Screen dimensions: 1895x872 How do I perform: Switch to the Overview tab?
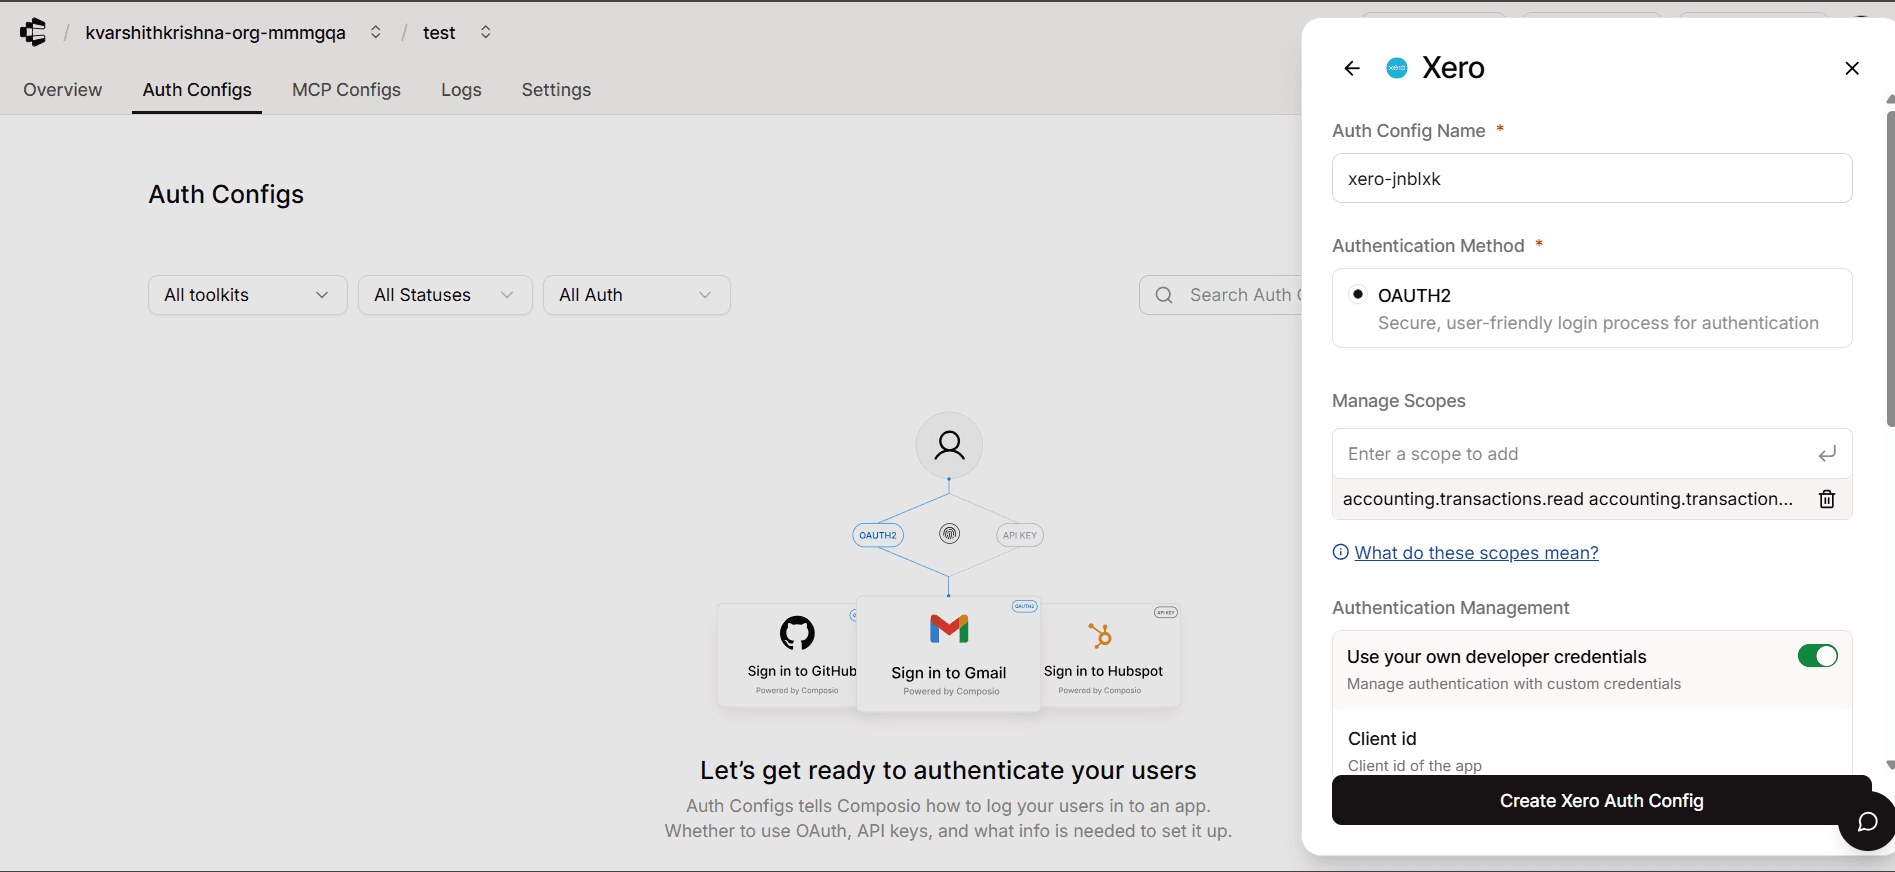(63, 90)
